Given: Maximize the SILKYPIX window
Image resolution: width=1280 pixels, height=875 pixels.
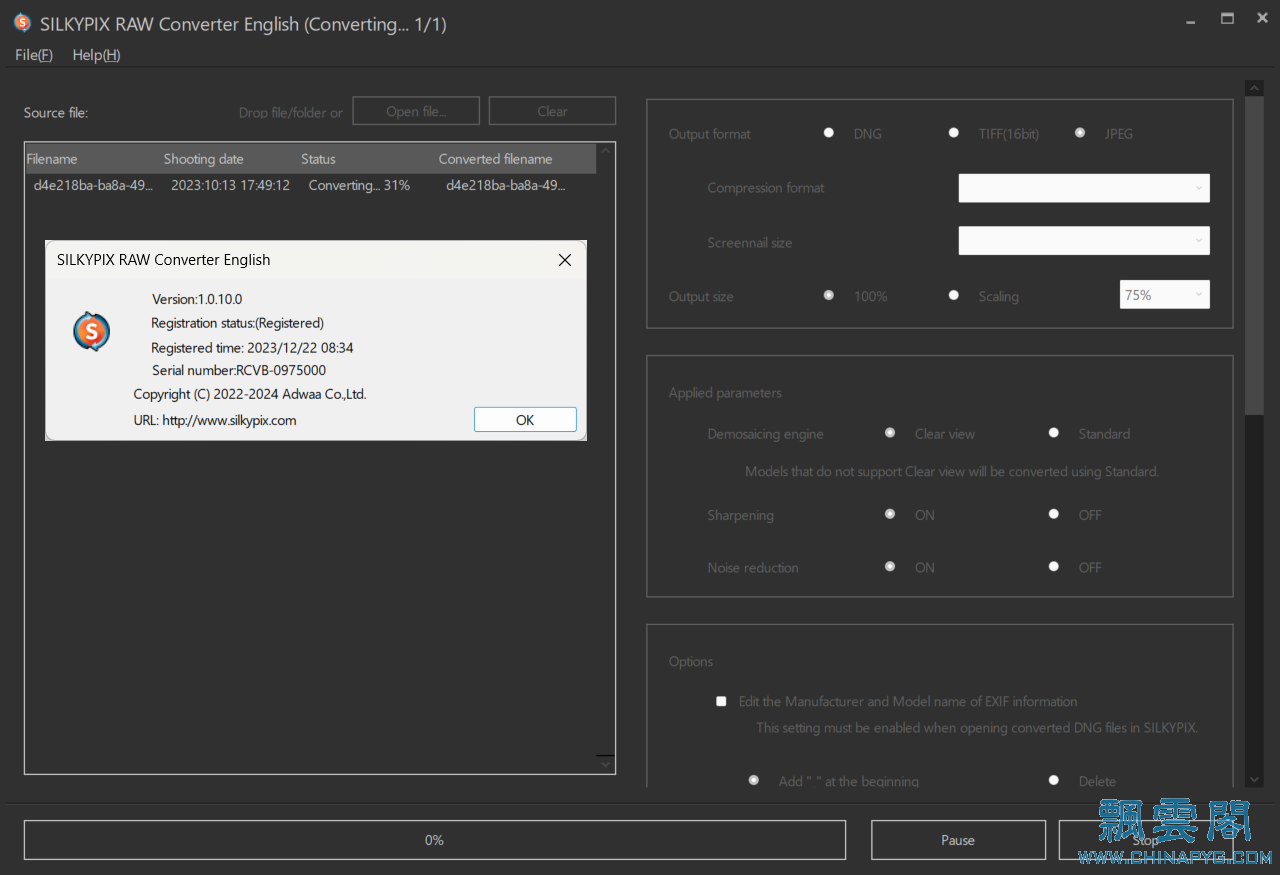Looking at the screenshot, I should click(x=1227, y=18).
